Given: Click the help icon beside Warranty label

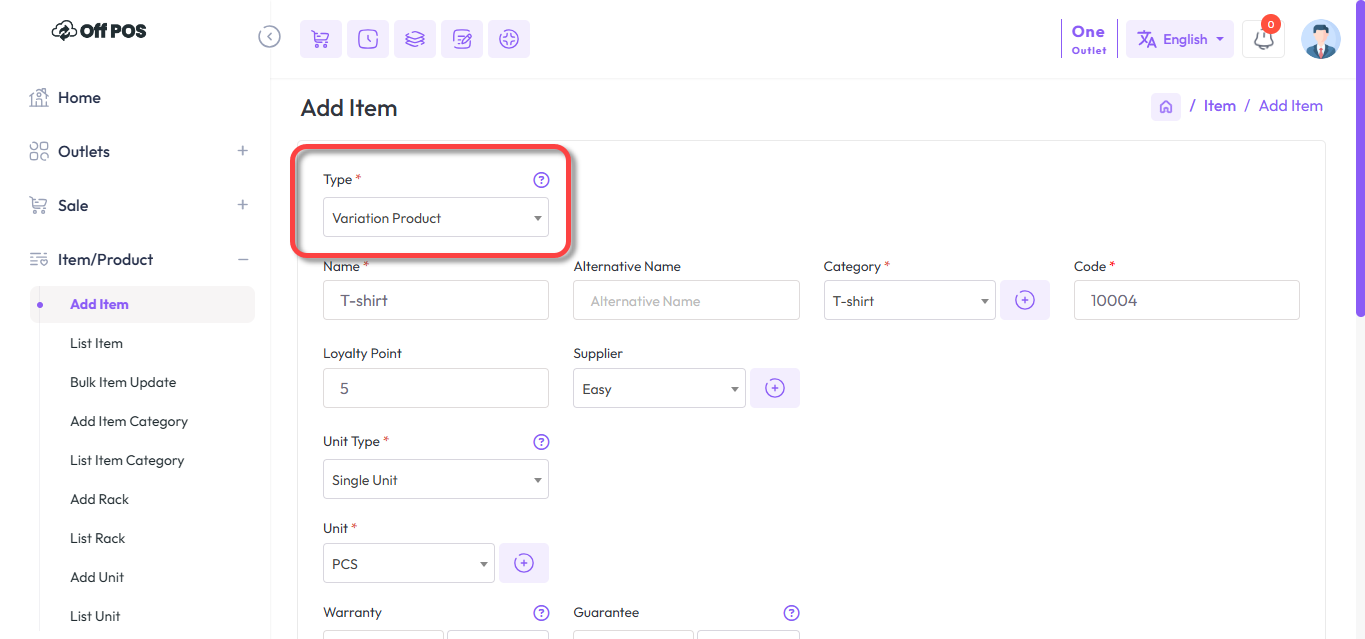Looking at the screenshot, I should pyautogui.click(x=541, y=613).
